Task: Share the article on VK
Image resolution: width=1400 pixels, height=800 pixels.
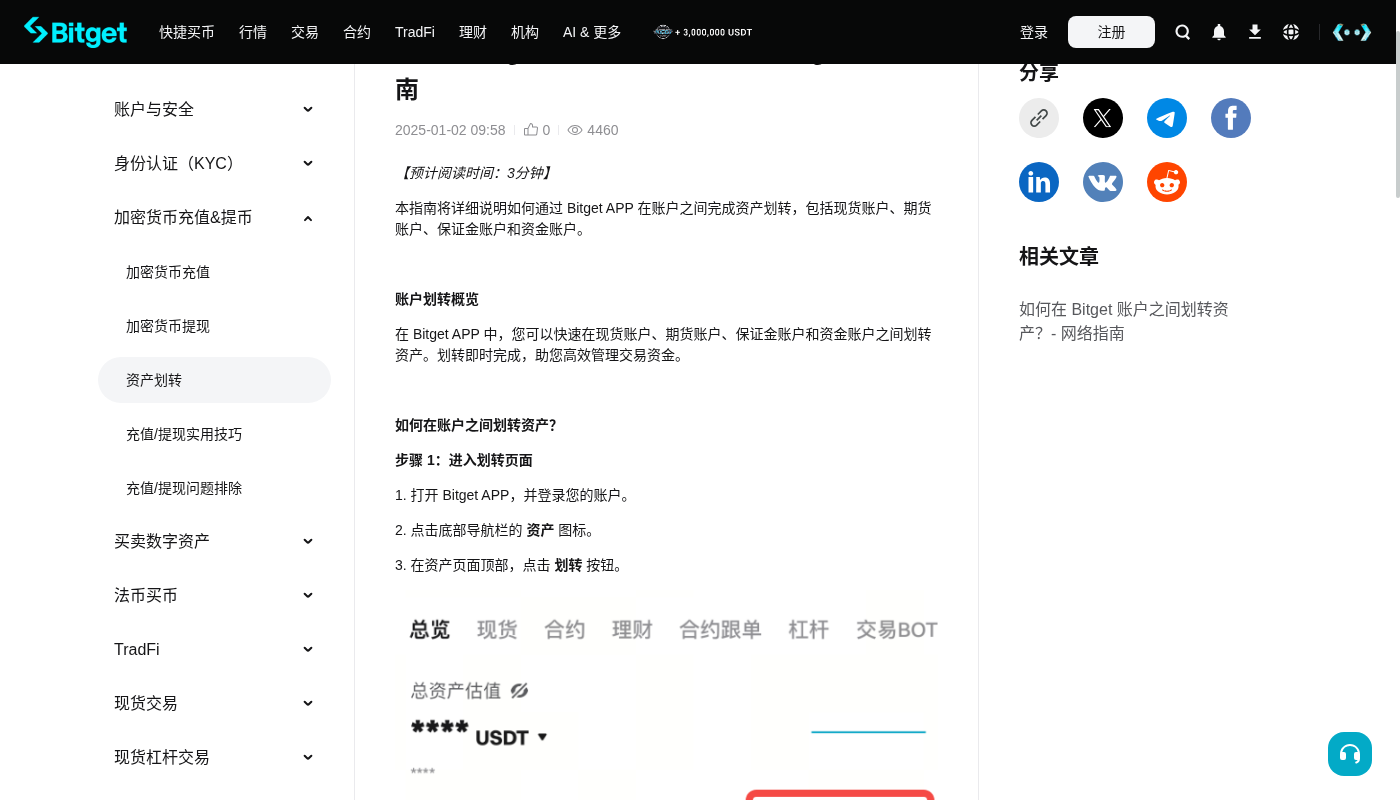Action: (1103, 182)
